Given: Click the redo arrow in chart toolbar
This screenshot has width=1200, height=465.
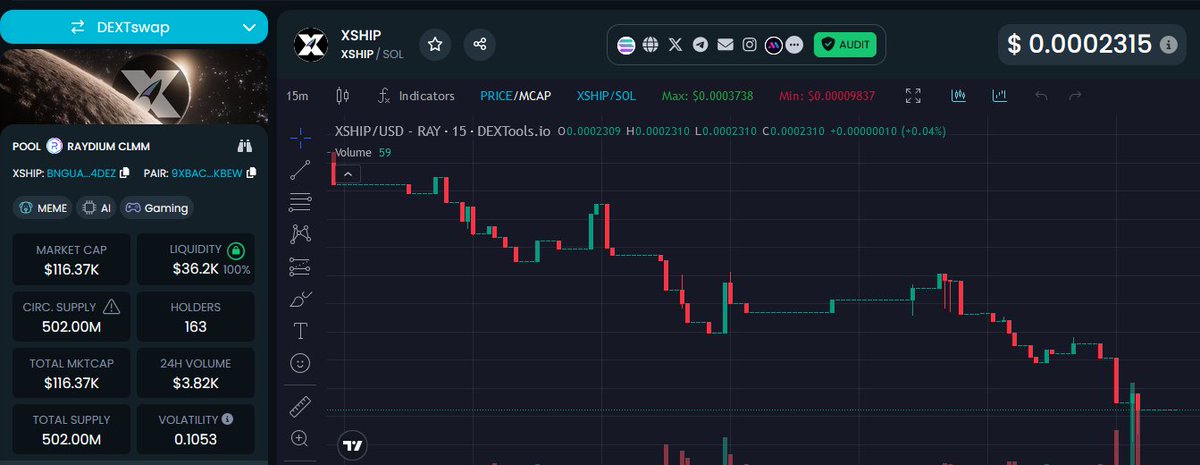Looking at the screenshot, I should pos(1075,96).
